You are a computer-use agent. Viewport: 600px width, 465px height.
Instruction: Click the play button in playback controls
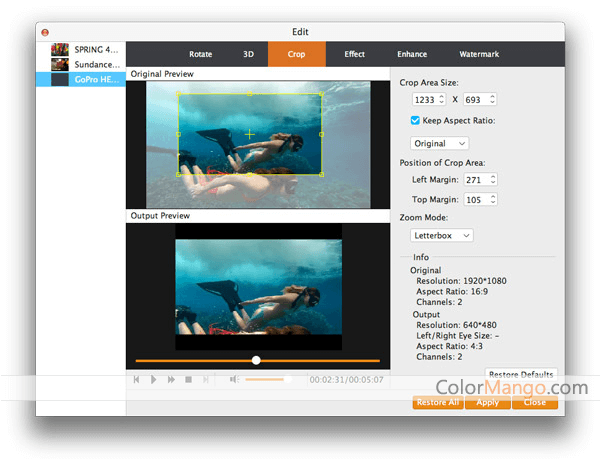(153, 380)
